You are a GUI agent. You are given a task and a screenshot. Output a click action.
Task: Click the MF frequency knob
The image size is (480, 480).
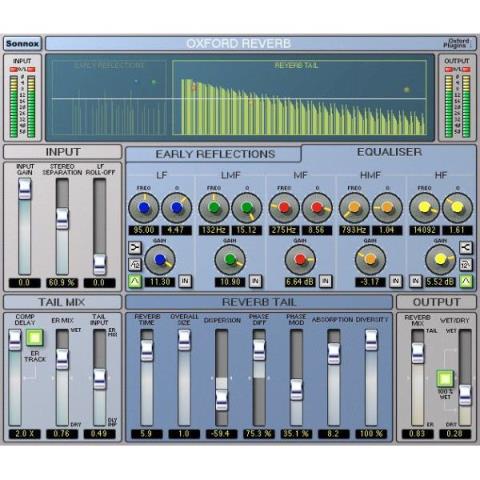284,208
